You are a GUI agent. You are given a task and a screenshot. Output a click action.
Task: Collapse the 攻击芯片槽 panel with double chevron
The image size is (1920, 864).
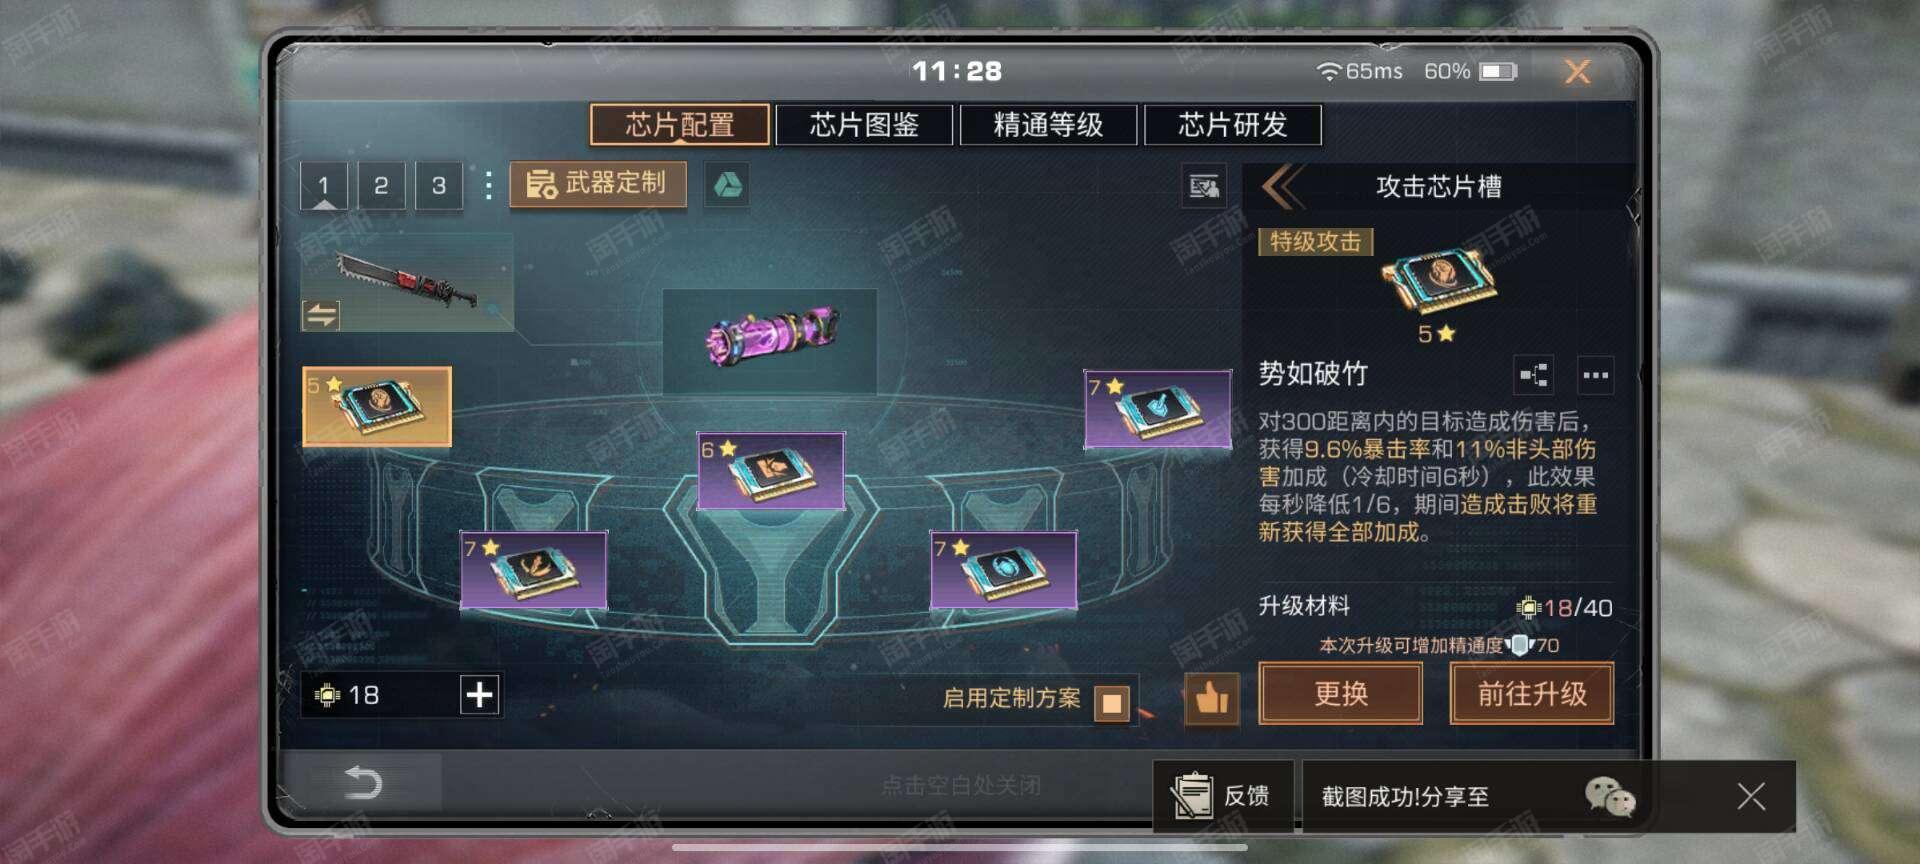(1281, 186)
